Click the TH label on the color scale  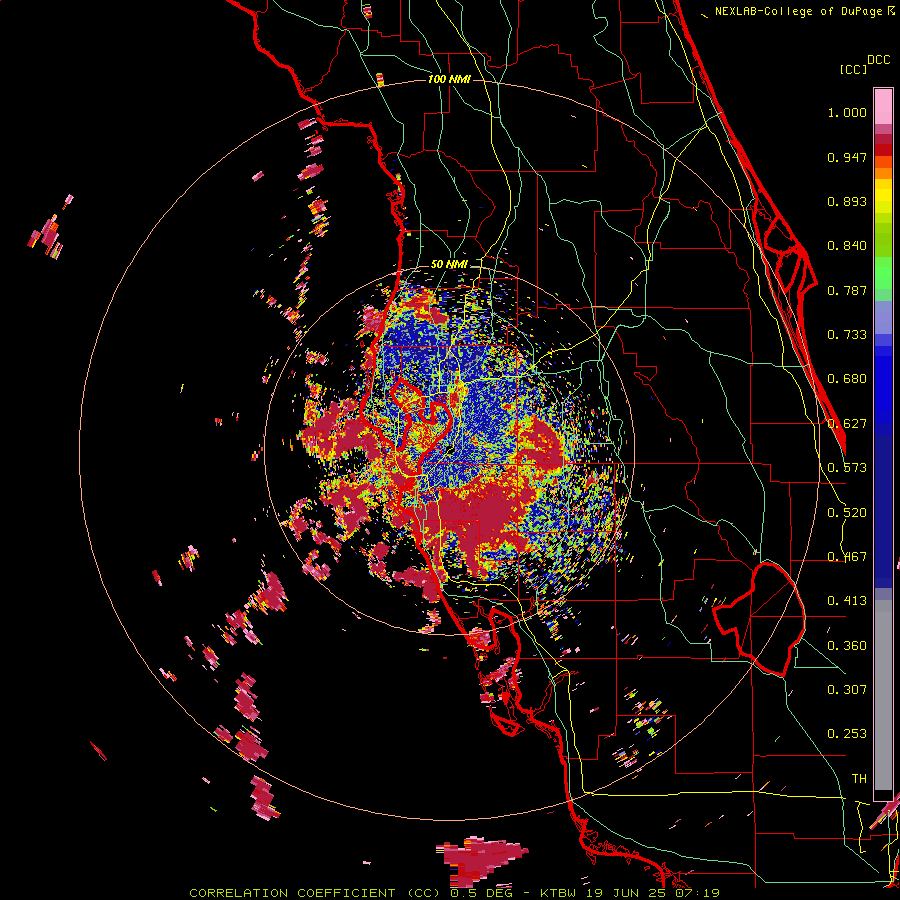(x=859, y=779)
